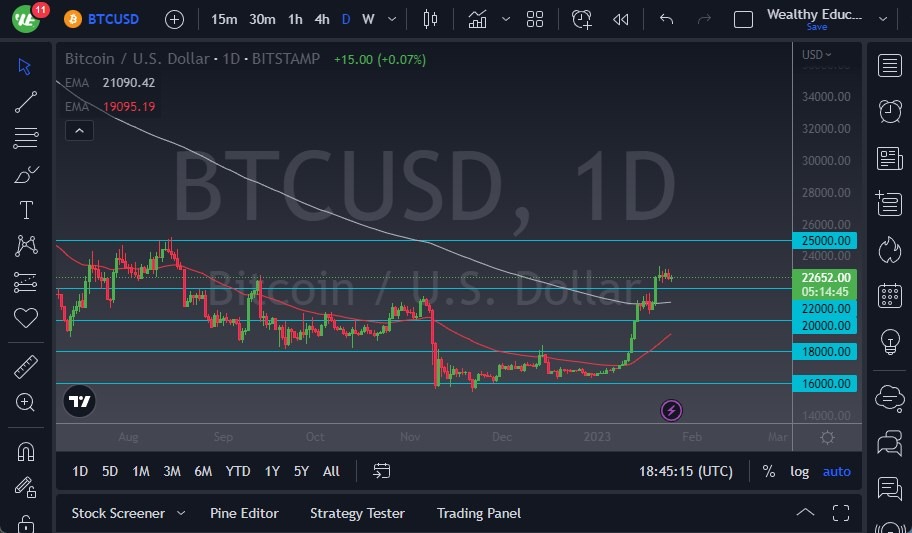Open the chart patterns tool
The image size is (912, 533).
[x=26, y=246]
